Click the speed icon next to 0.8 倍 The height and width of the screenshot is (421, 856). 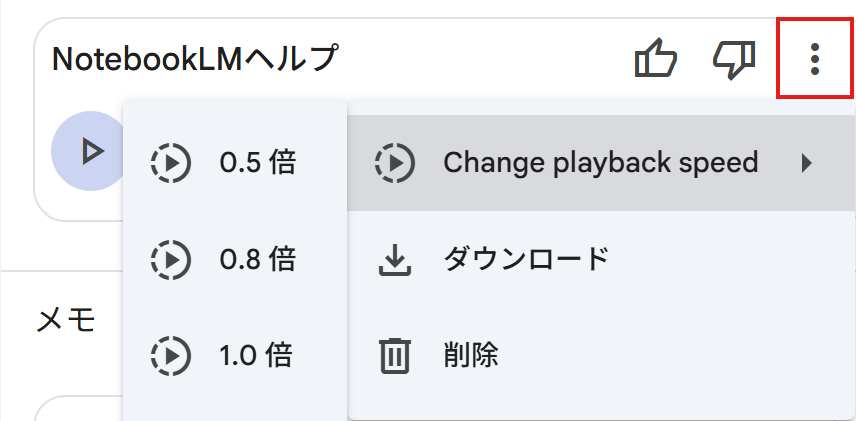point(171,259)
